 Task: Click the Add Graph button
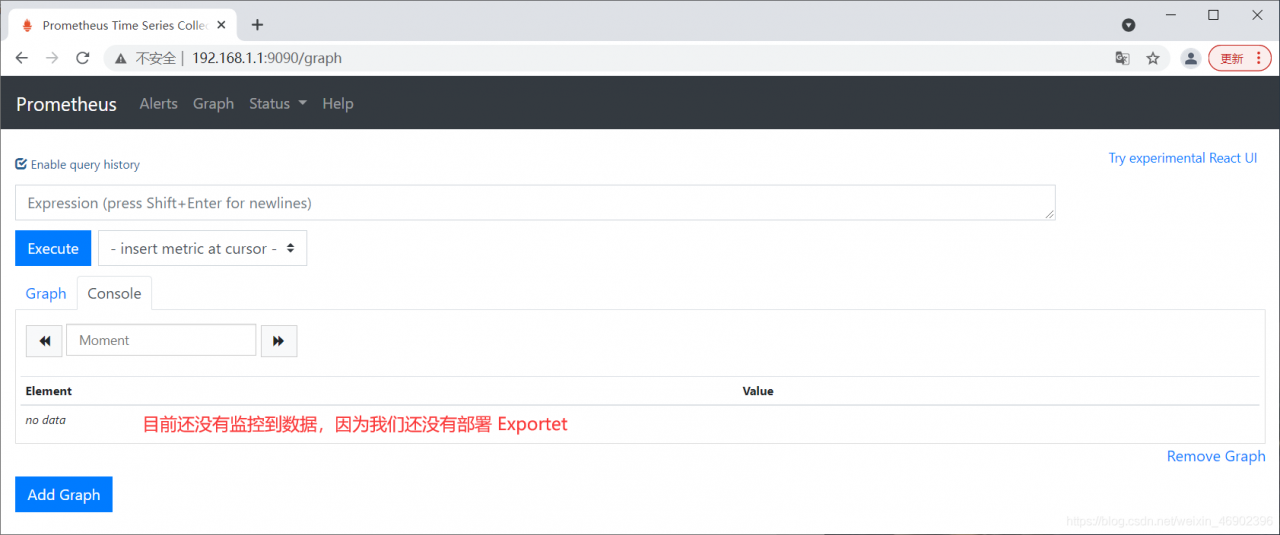tap(64, 494)
